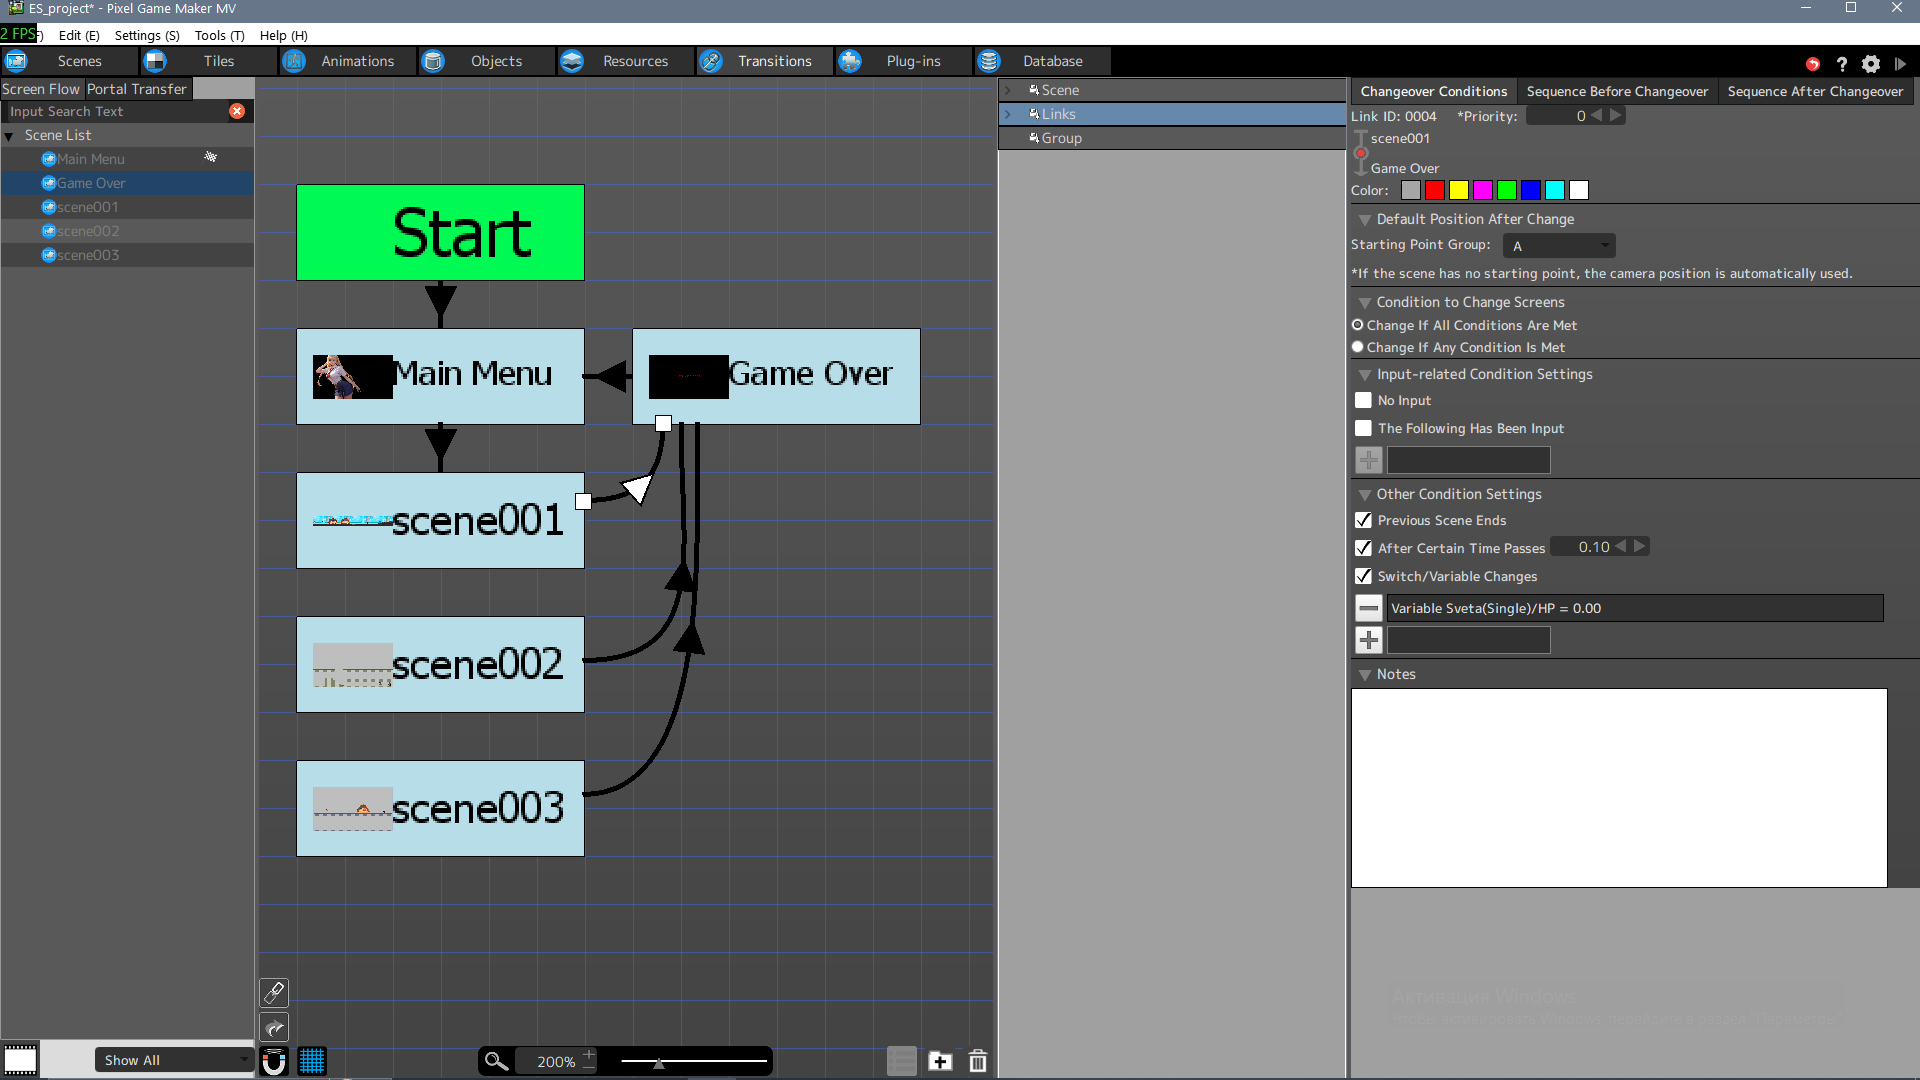The height and width of the screenshot is (1080, 1920).
Task: Select Change If Any Condition Is Met
Action: pyautogui.click(x=1358, y=347)
